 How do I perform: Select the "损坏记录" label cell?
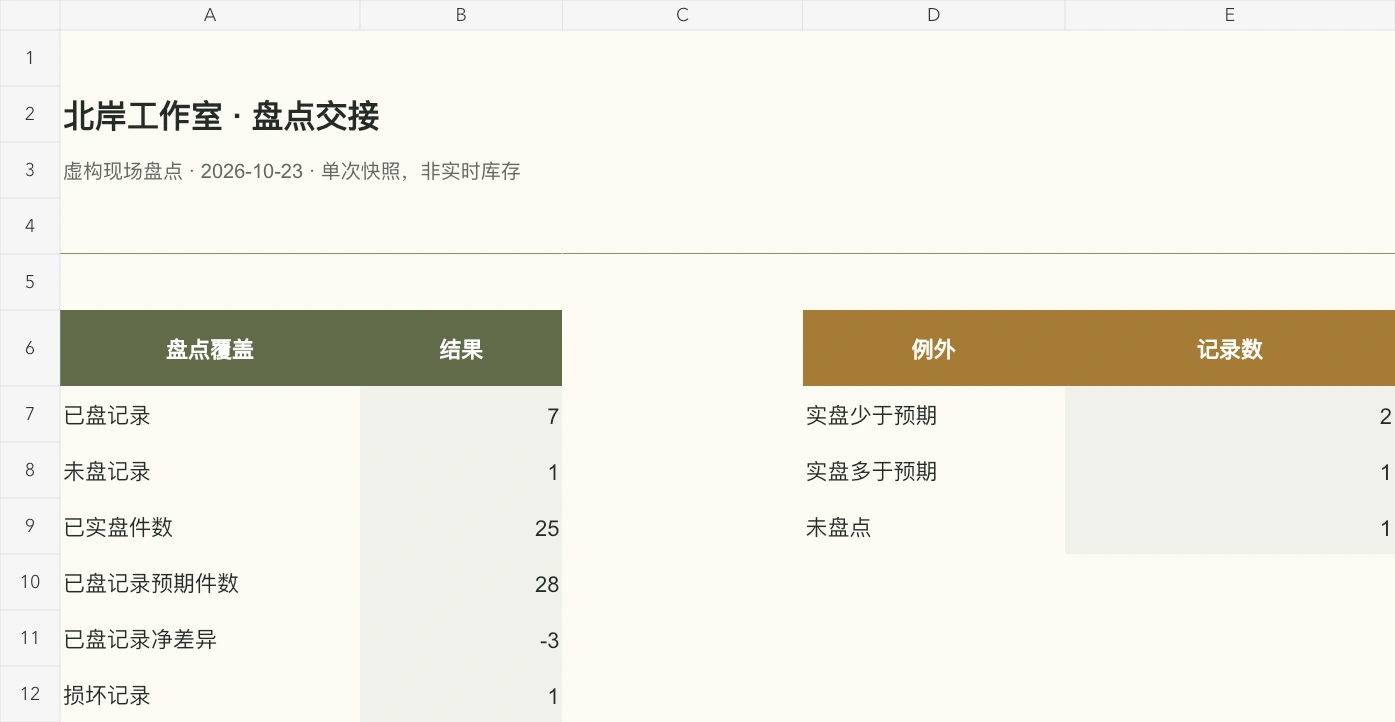tap(210, 694)
